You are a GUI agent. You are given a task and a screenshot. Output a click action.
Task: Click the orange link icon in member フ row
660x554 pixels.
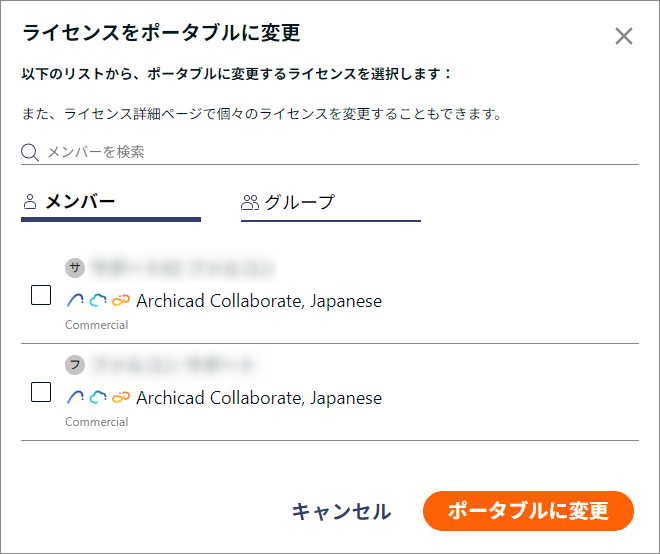coord(121,397)
